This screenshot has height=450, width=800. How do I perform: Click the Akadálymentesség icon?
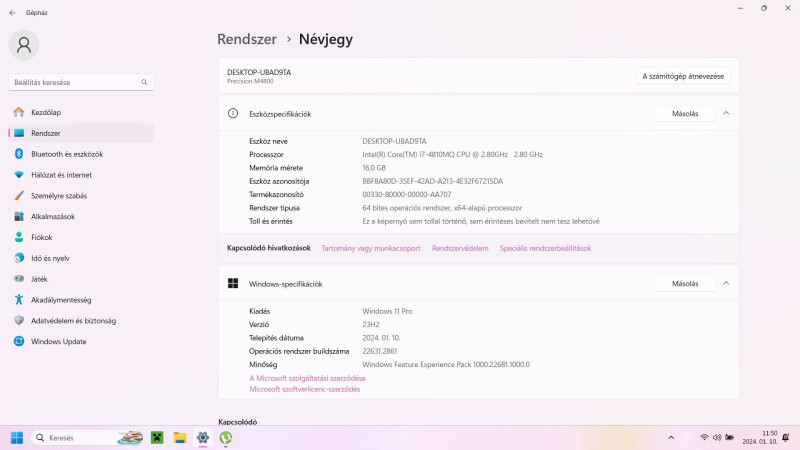19,300
